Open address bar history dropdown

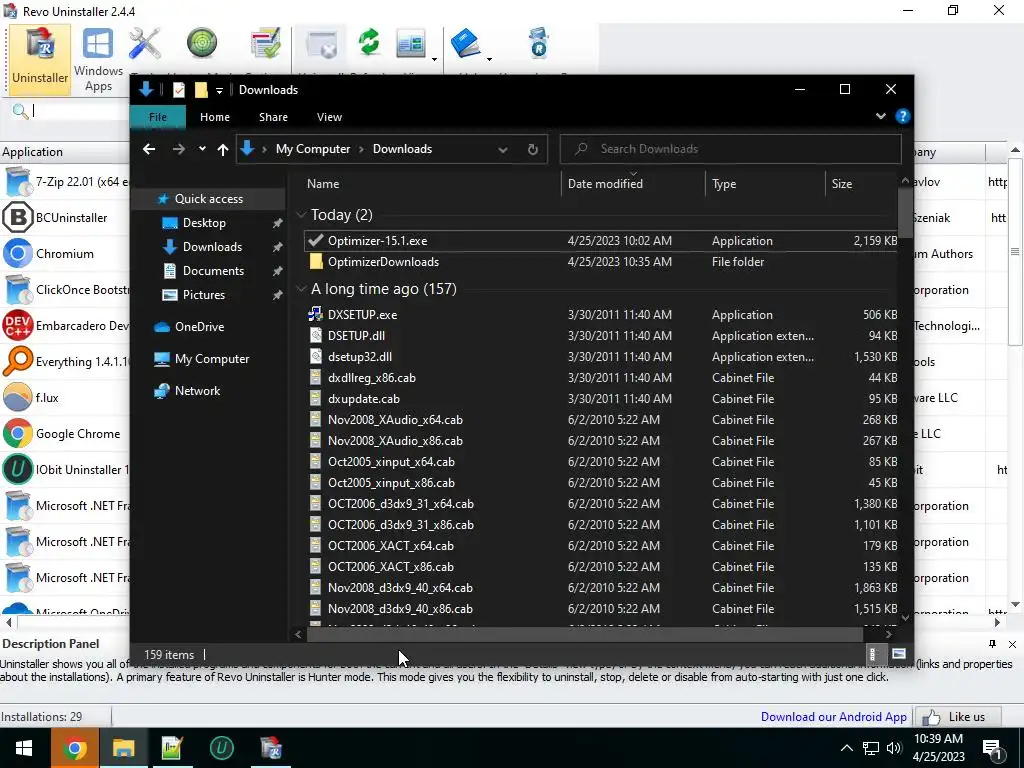pos(503,150)
